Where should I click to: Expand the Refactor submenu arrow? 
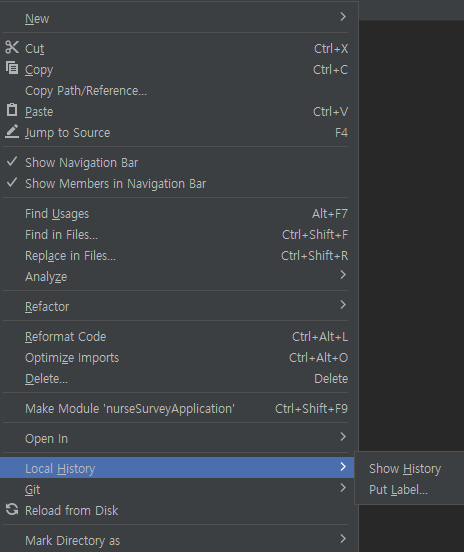[343, 305]
